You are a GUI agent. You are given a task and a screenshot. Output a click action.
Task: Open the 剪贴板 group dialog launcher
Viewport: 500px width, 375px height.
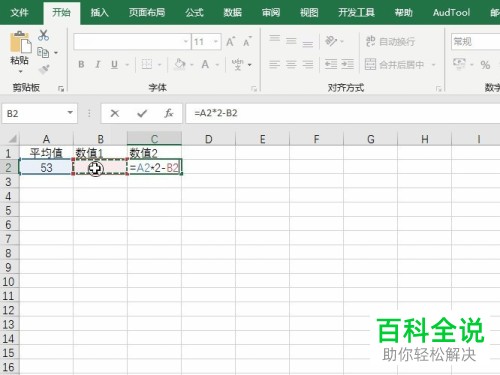pos(61,89)
